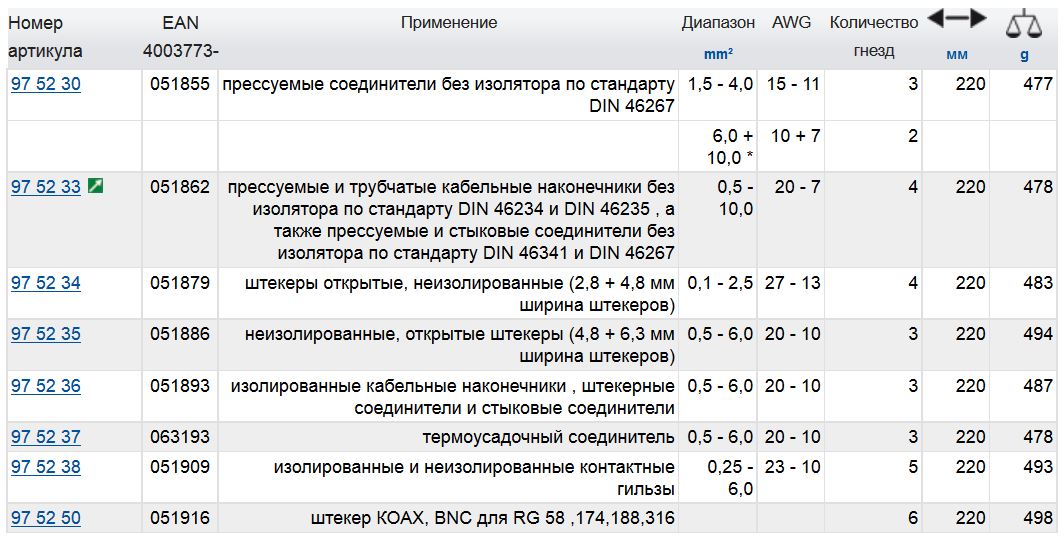Click the штекер КОАХ, BNC description cell

pyautogui.click(x=493, y=518)
